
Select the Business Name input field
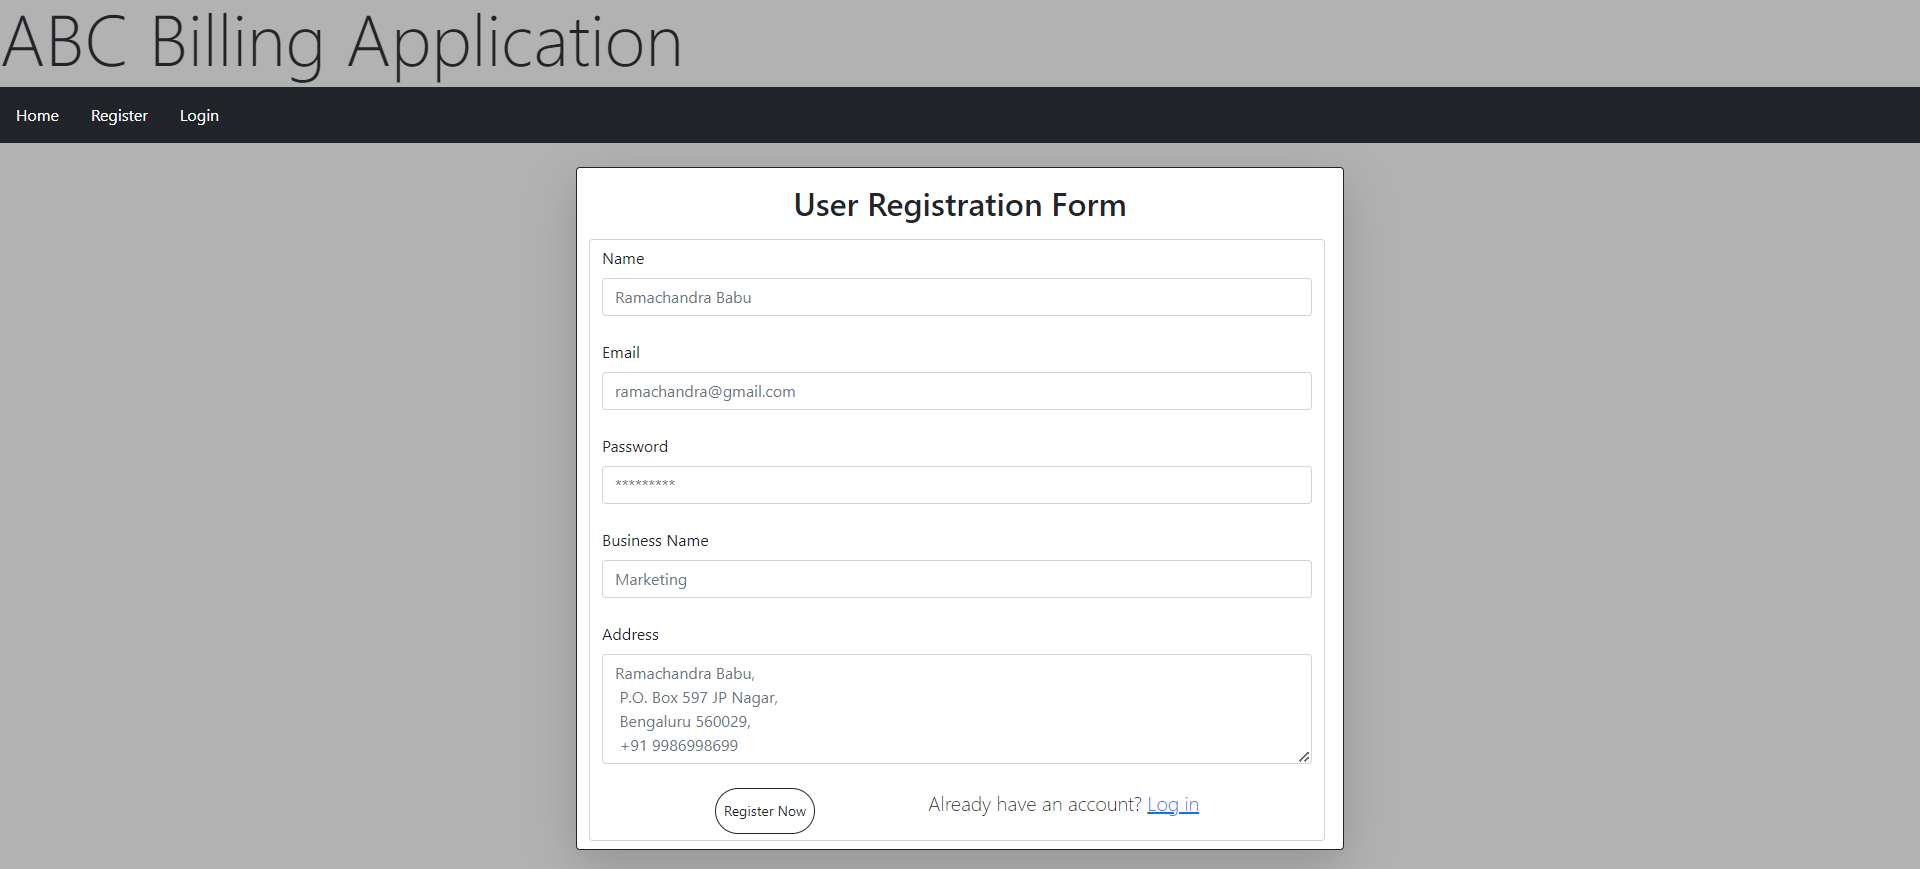click(956, 579)
